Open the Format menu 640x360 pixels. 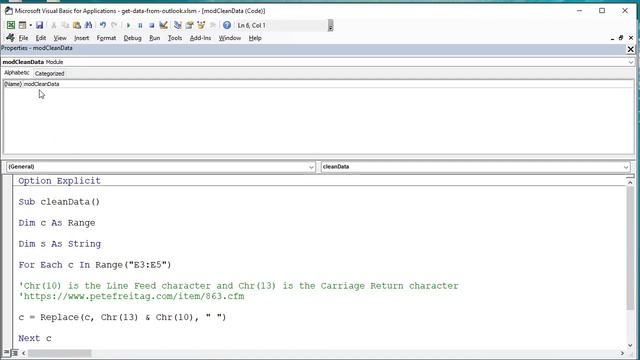[x=106, y=38]
